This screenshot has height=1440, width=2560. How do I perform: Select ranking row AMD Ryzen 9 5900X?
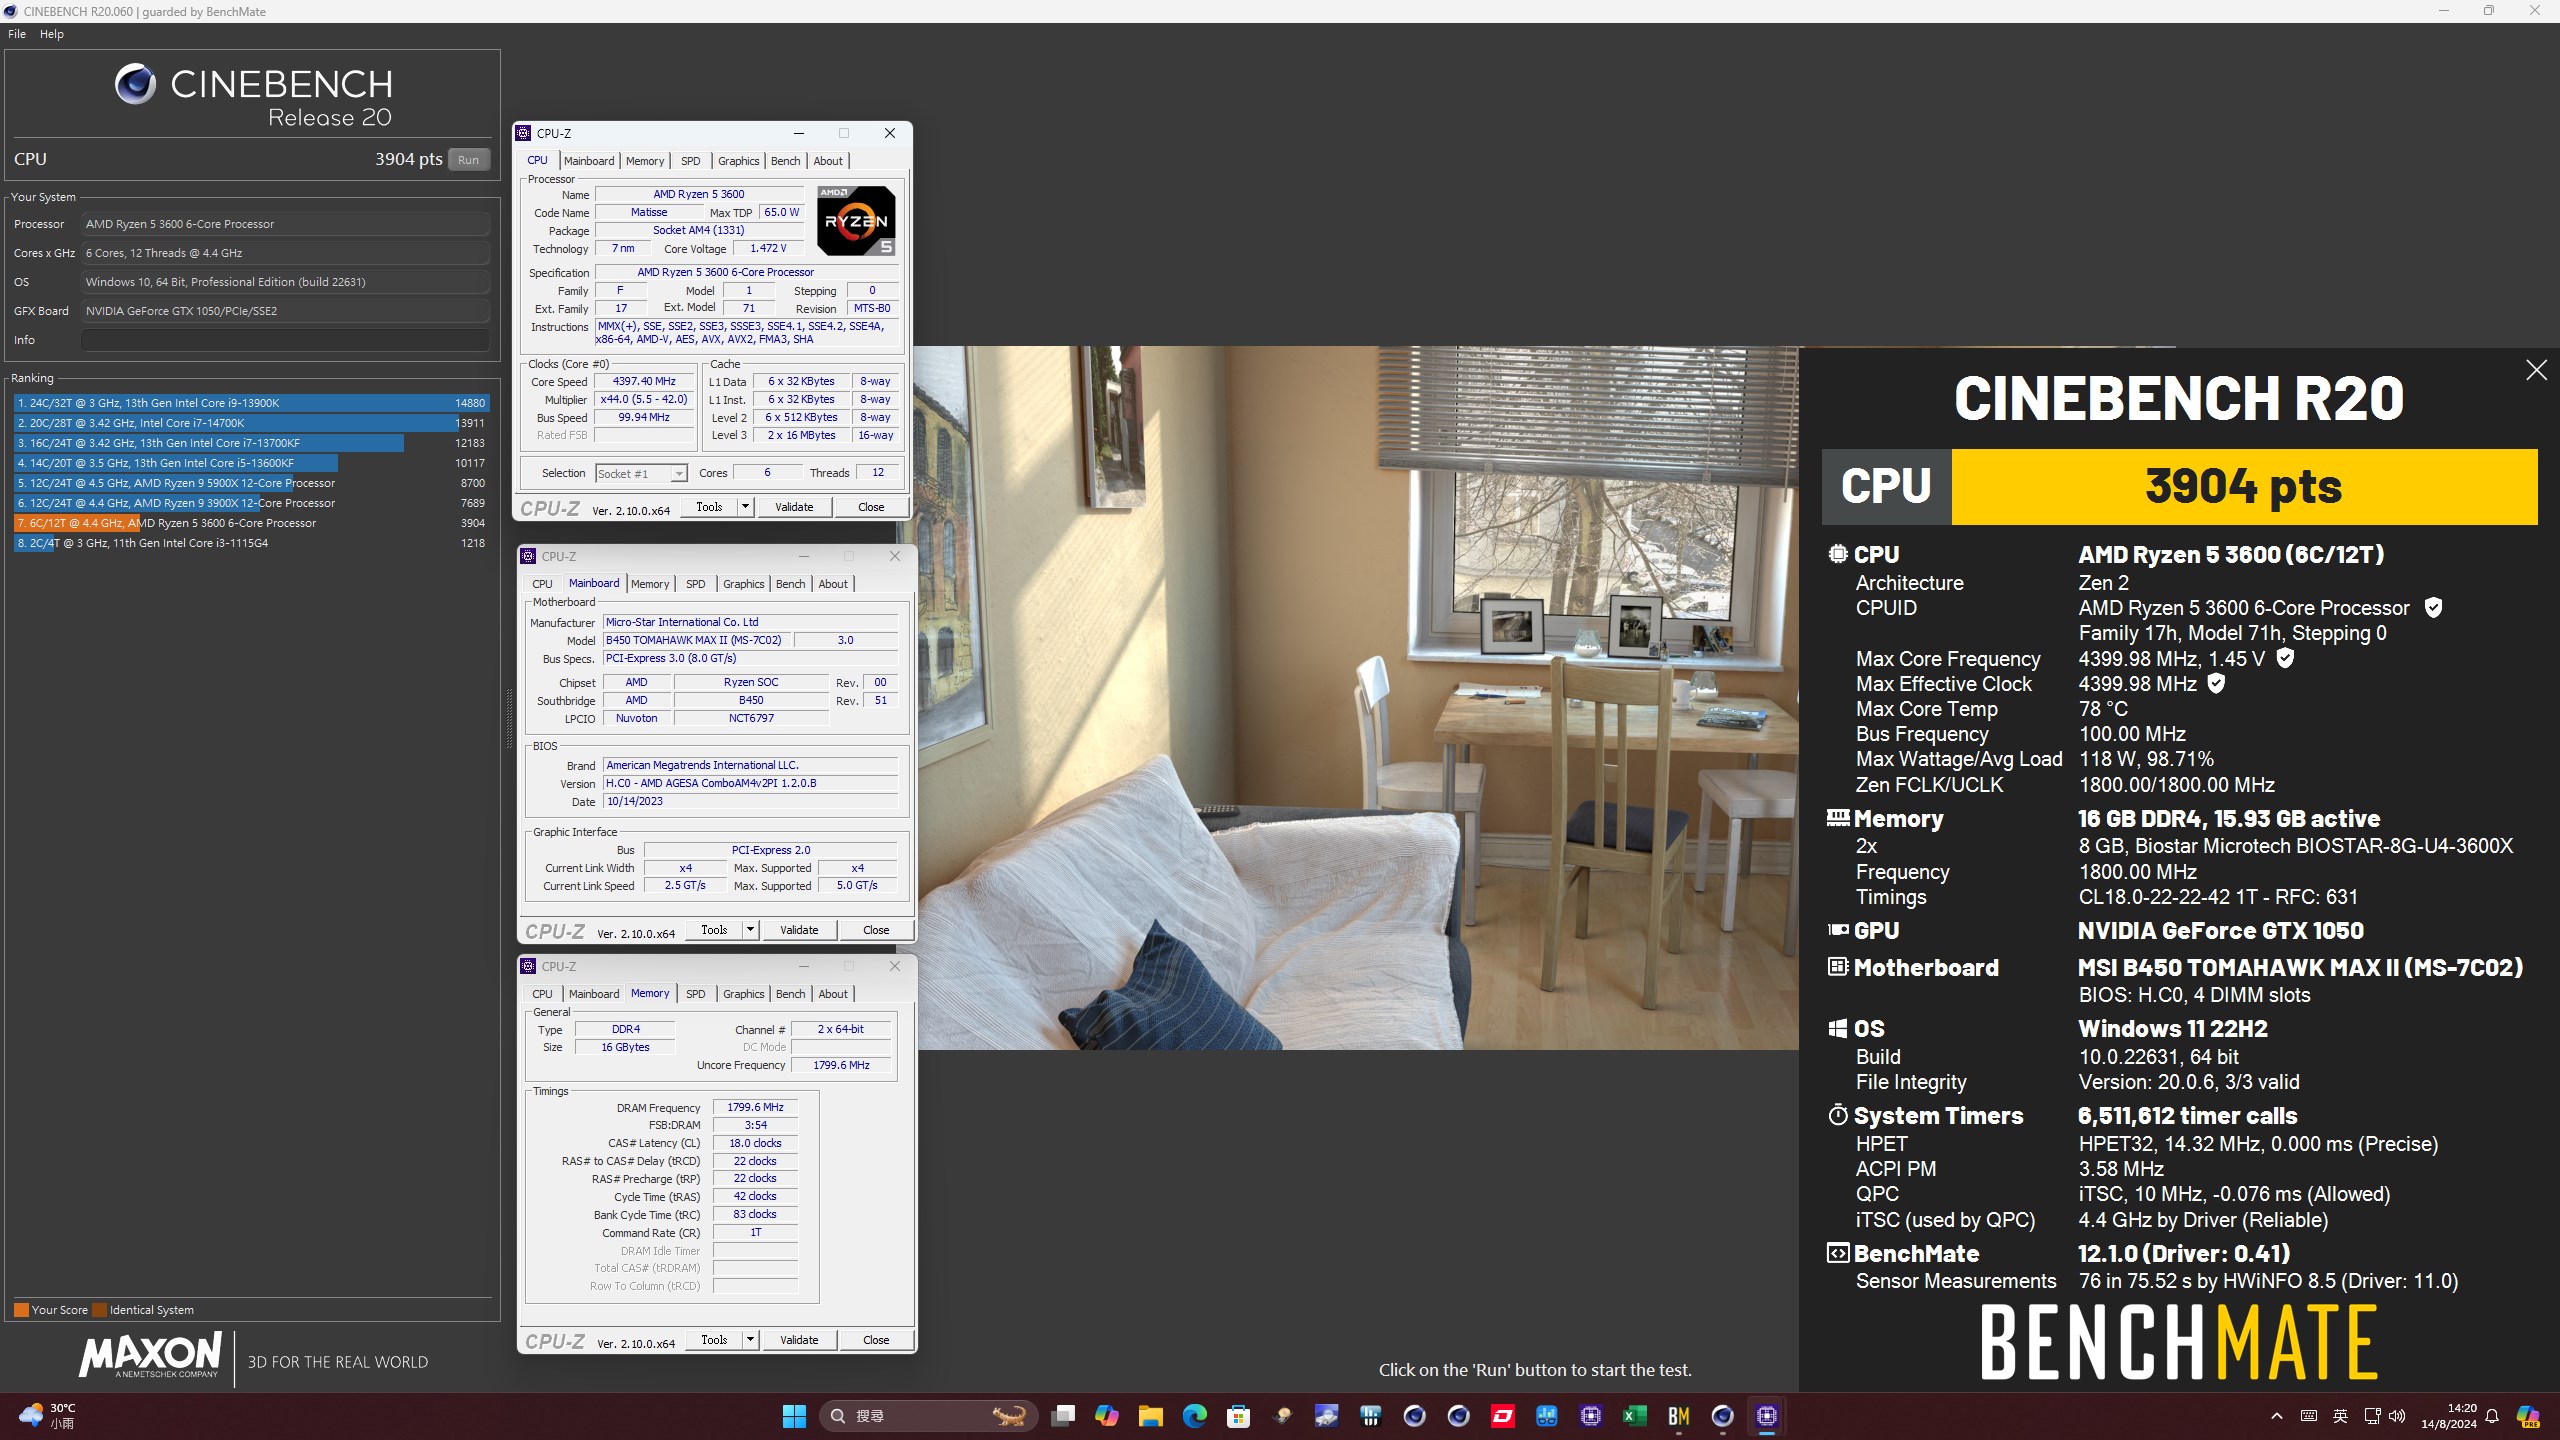tap(251, 483)
